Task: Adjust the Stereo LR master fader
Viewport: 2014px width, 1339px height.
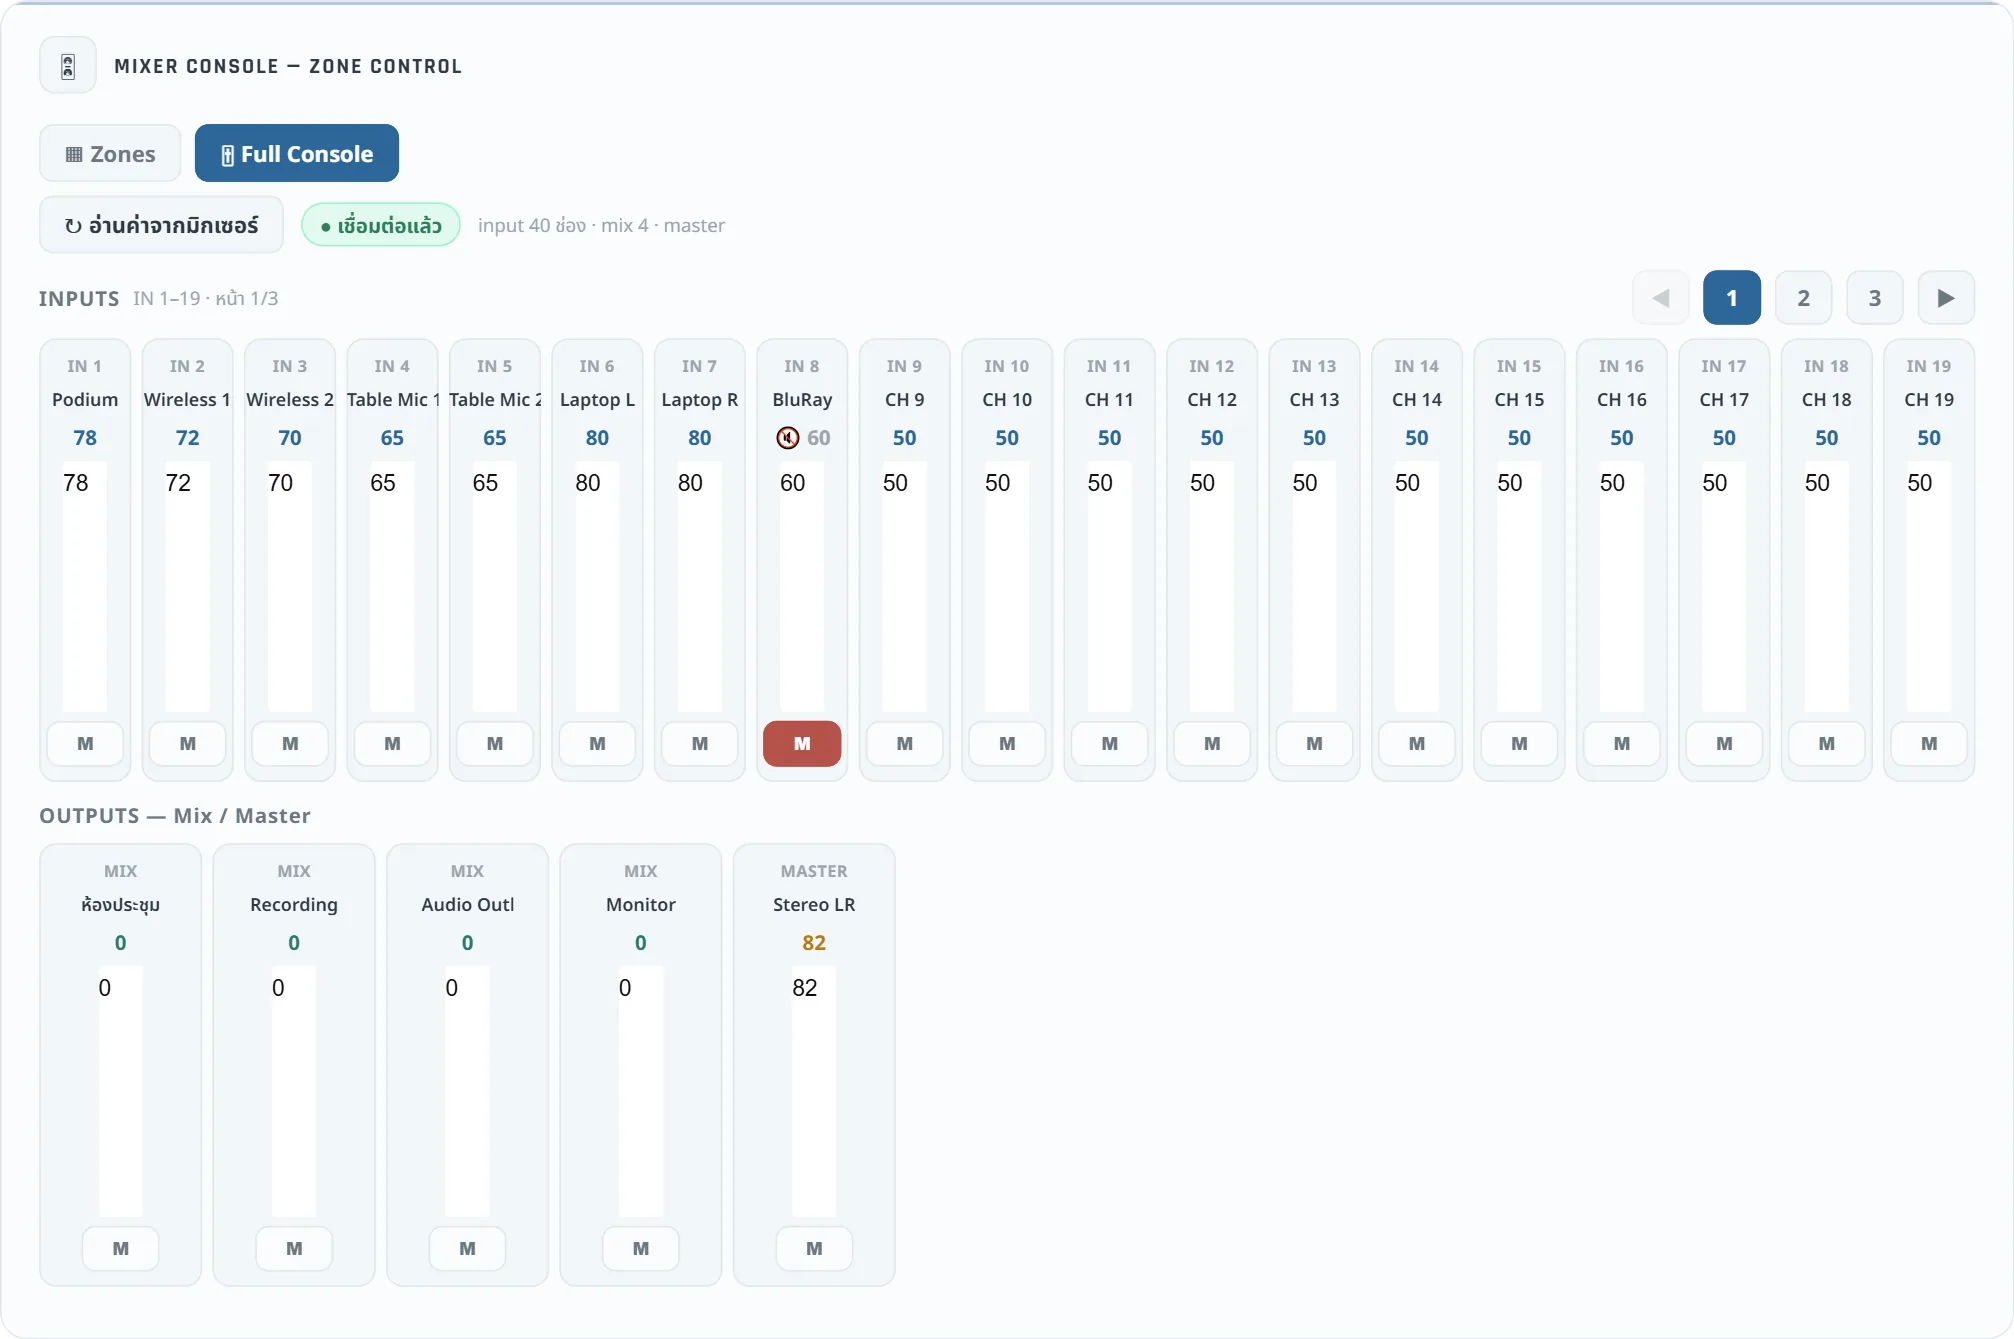Action: tap(814, 1092)
